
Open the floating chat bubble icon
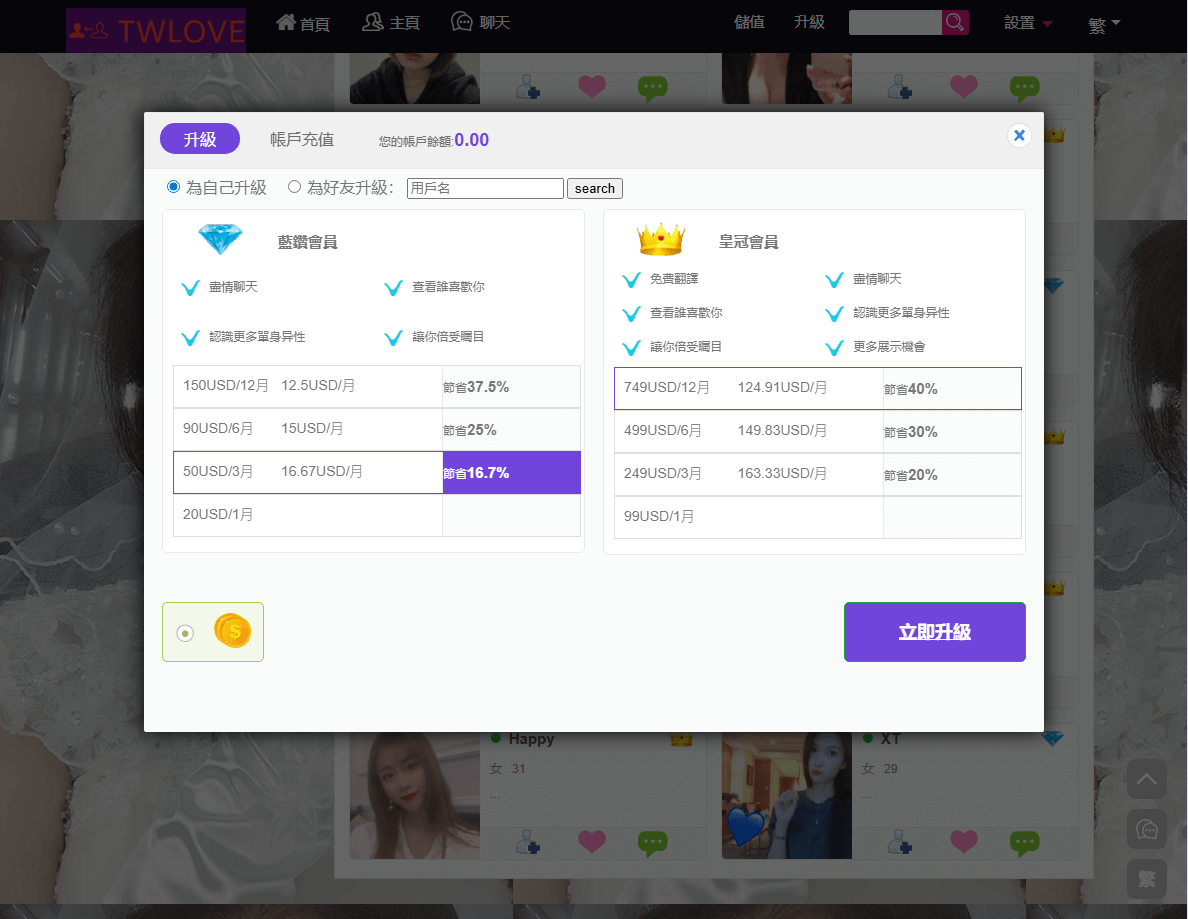pos(1146,830)
